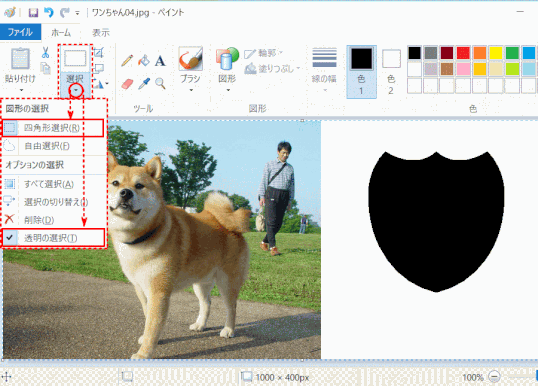The width and height of the screenshot is (538, 386).
Task: Choose 四角形選択(R) menu item
Action: click(x=53, y=128)
